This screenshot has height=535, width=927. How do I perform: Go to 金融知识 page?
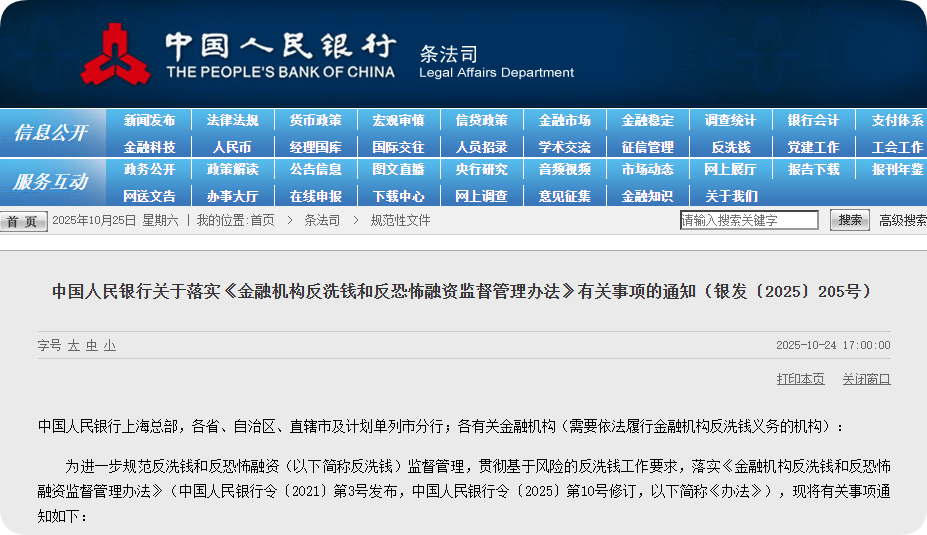click(647, 196)
